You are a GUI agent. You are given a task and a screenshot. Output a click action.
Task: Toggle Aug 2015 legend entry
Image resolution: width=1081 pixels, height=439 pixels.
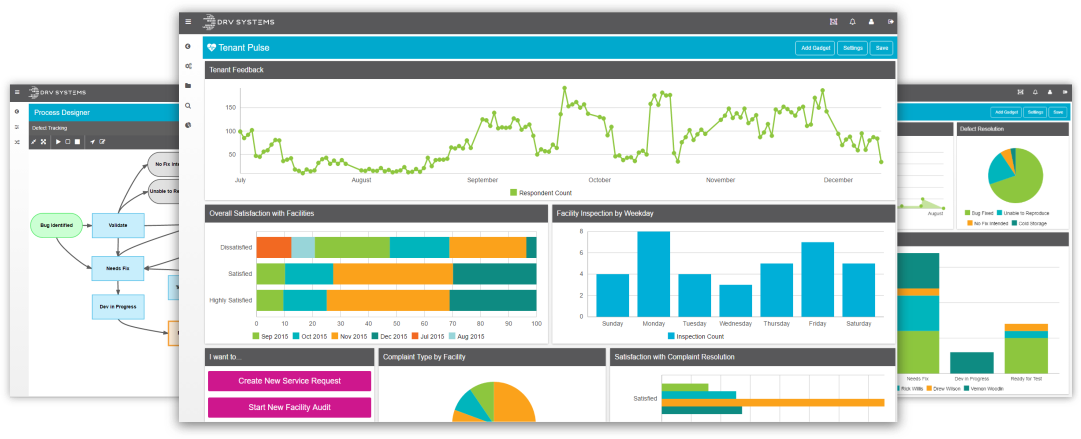click(465, 336)
